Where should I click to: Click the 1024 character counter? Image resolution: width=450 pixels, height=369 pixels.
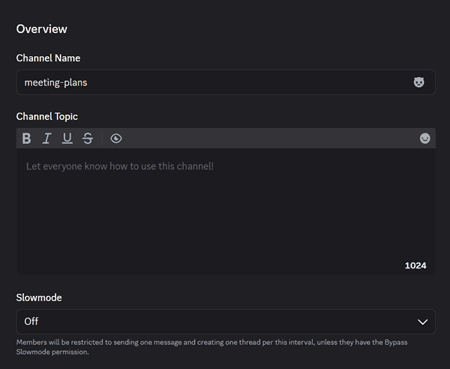pyautogui.click(x=415, y=265)
